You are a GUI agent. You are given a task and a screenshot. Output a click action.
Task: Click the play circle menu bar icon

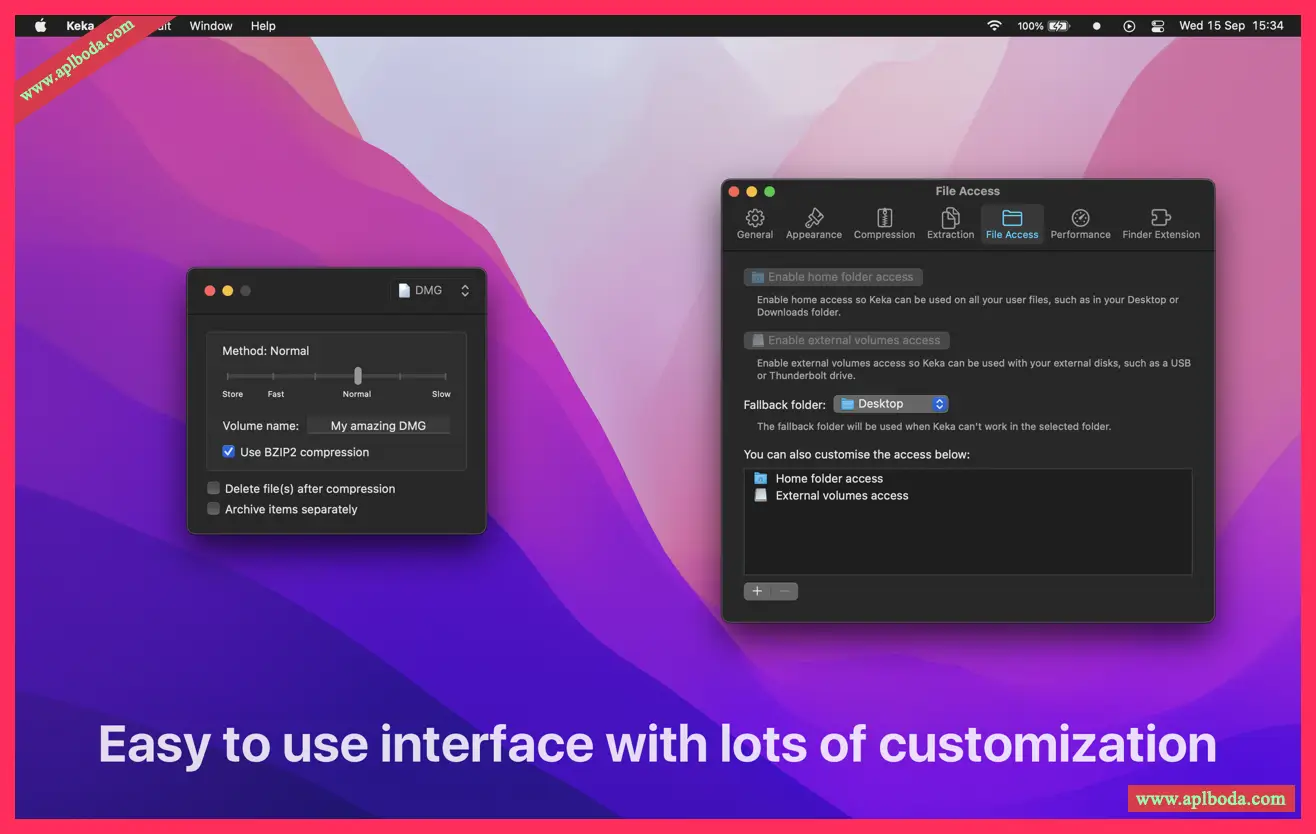(1129, 26)
